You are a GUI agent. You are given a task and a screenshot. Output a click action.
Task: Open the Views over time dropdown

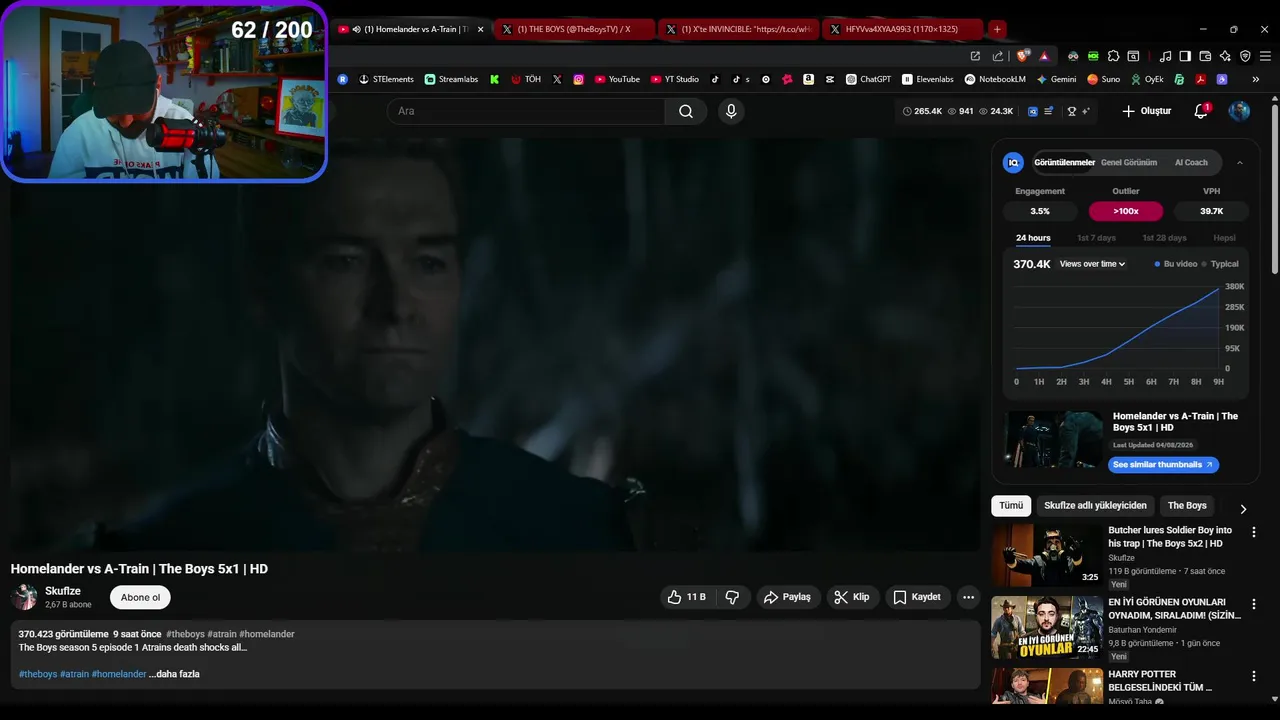pyautogui.click(x=1093, y=264)
